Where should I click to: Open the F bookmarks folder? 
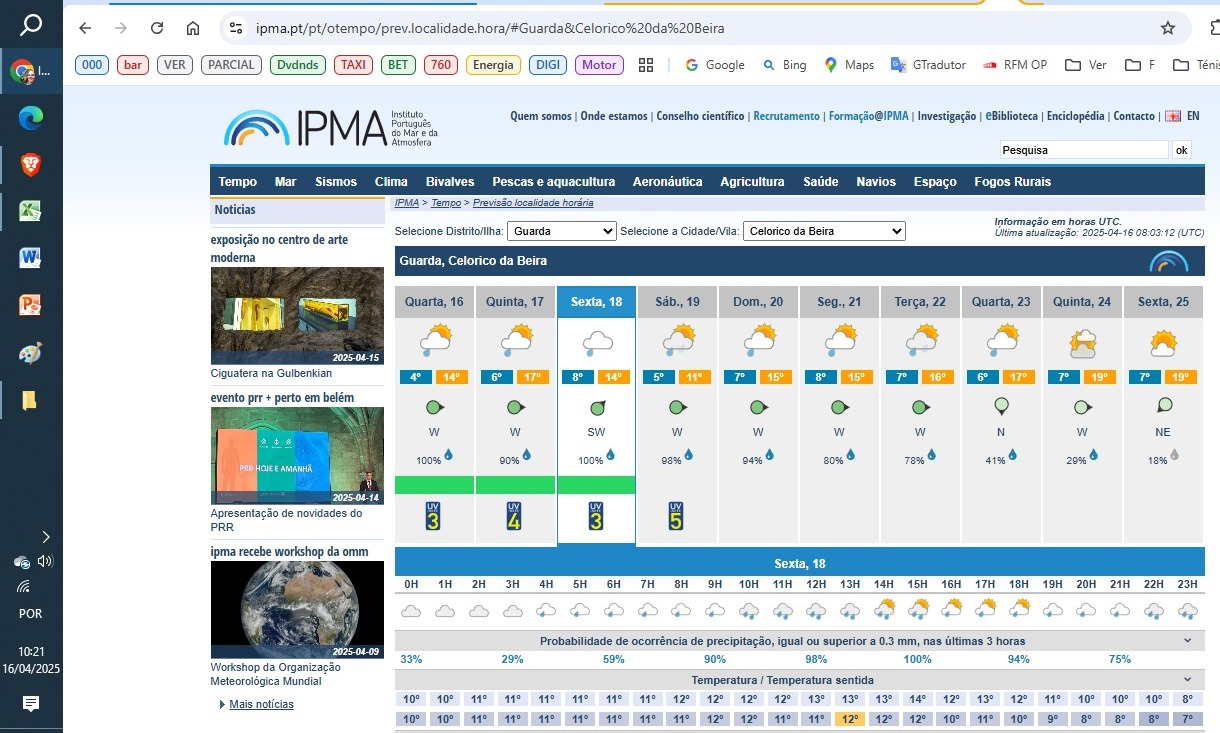point(1140,65)
